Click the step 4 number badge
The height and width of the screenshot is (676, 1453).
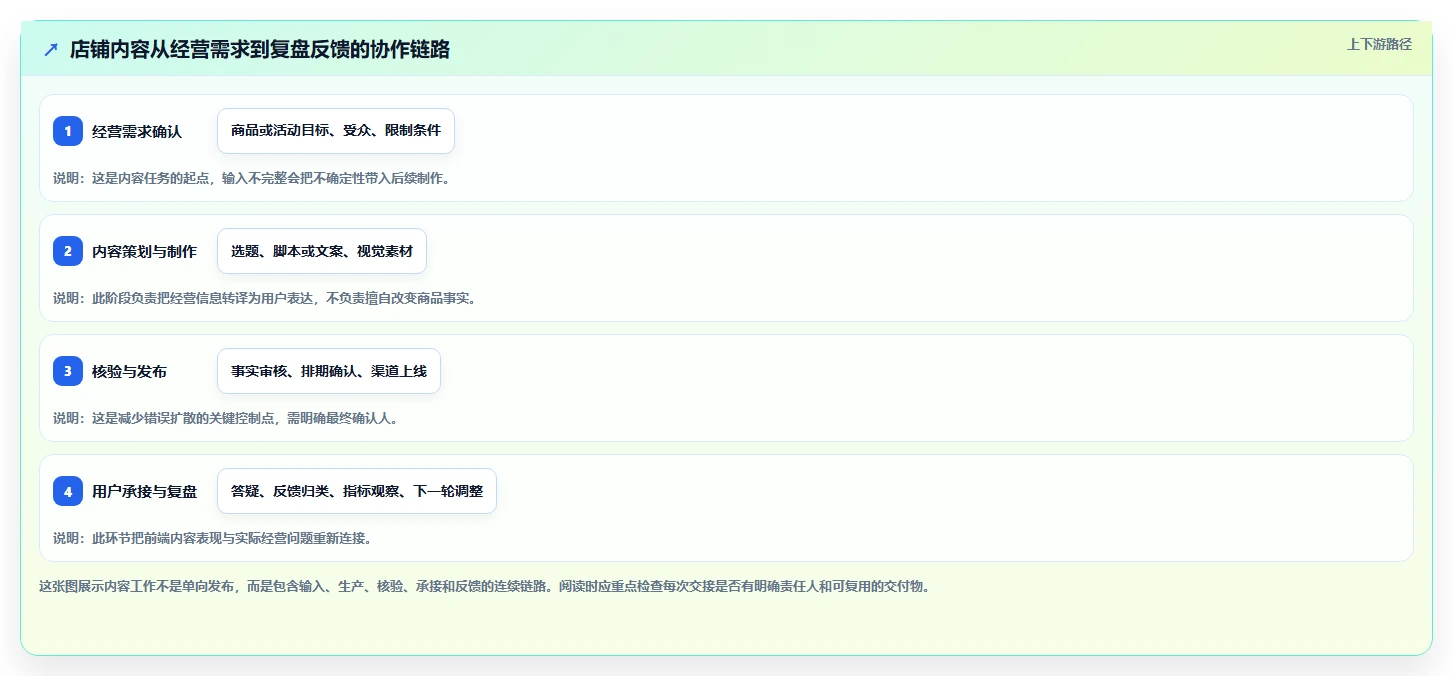coord(68,491)
